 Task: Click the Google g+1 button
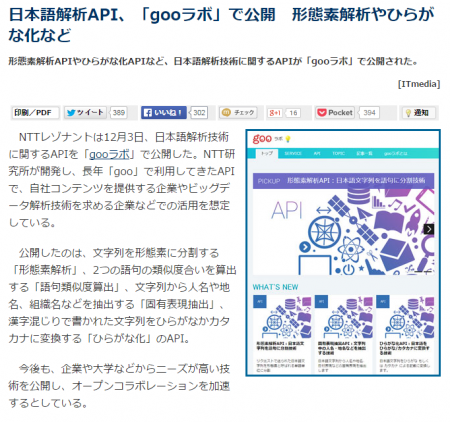[275, 113]
